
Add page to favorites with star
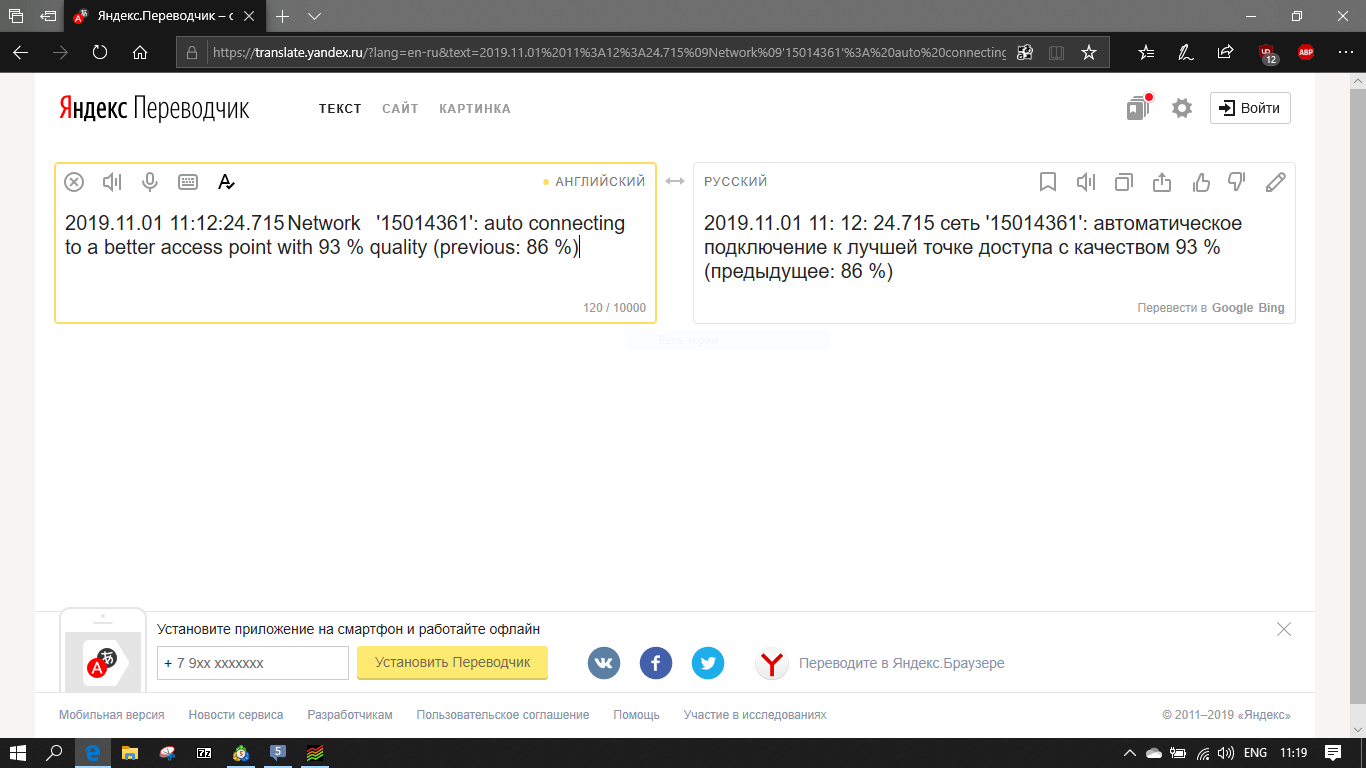pos(1089,52)
